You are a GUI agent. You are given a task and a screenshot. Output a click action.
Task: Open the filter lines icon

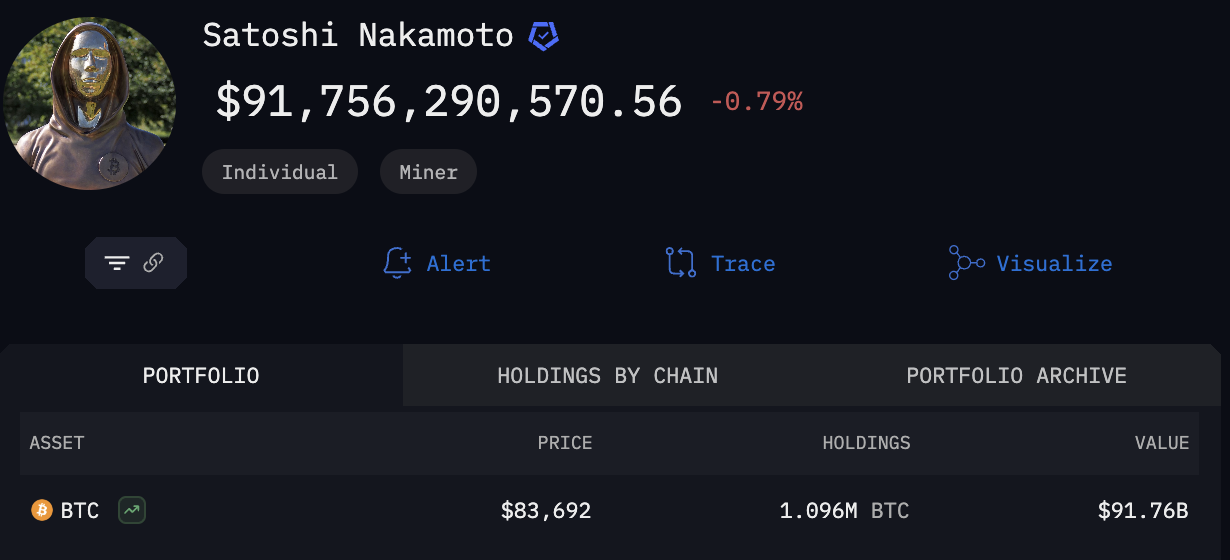pyautogui.click(x=117, y=263)
